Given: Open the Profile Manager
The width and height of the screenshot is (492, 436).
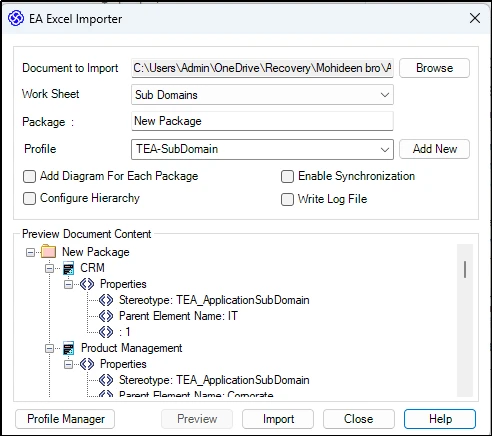Looking at the screenshot, I should click(x=65, y=419).
